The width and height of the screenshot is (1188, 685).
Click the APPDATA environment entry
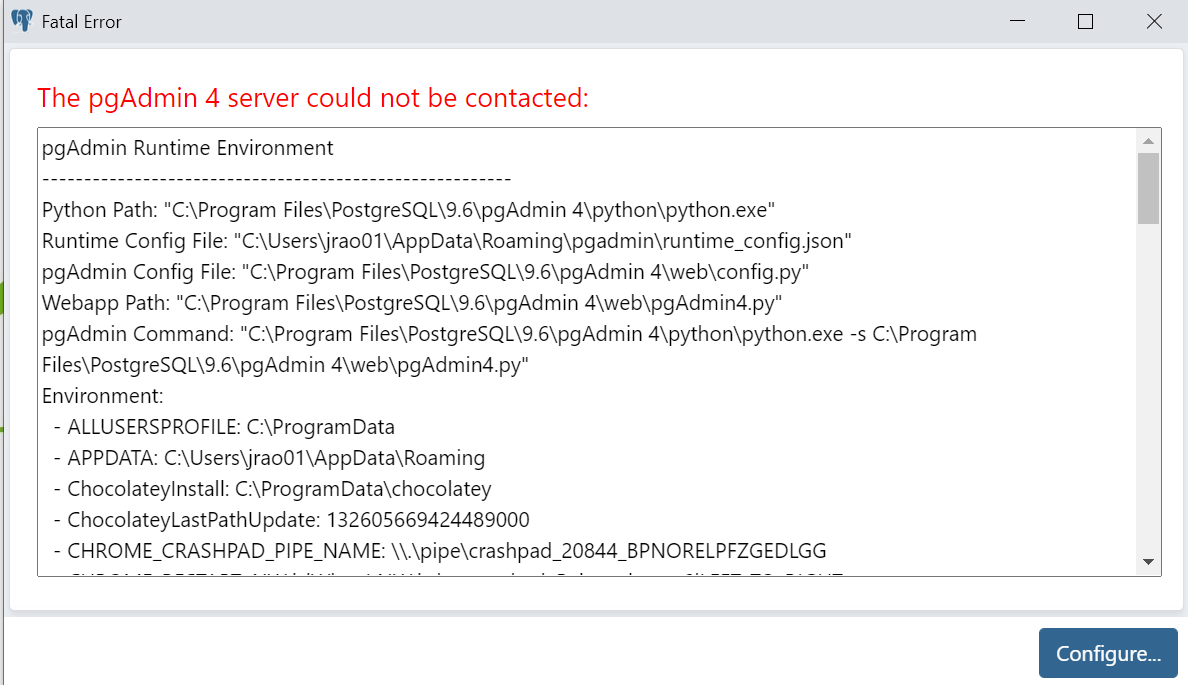pyautogui.click(x=269, y=458)
